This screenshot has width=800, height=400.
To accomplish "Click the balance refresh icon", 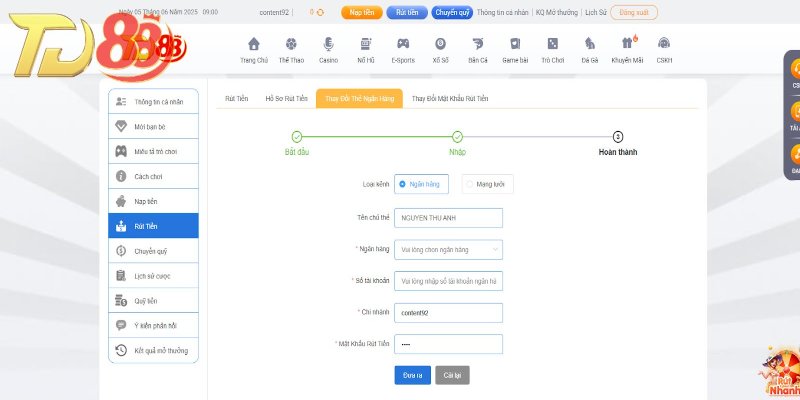I will [320, 12].
